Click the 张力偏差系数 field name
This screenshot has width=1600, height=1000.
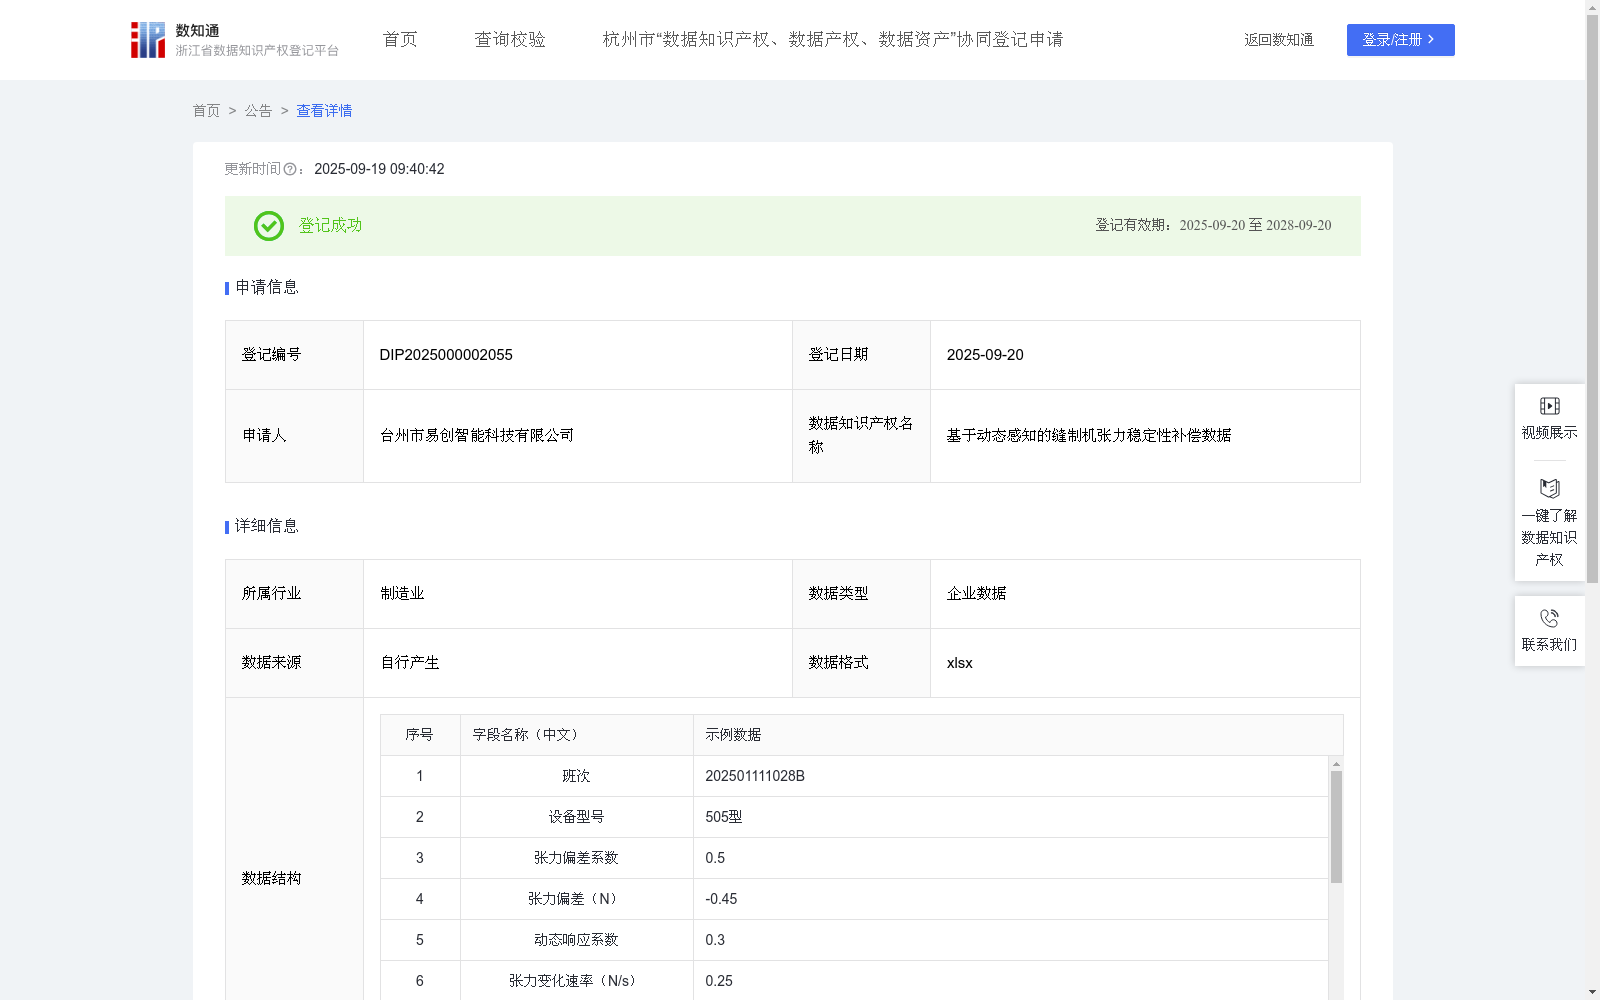(576, 858)
